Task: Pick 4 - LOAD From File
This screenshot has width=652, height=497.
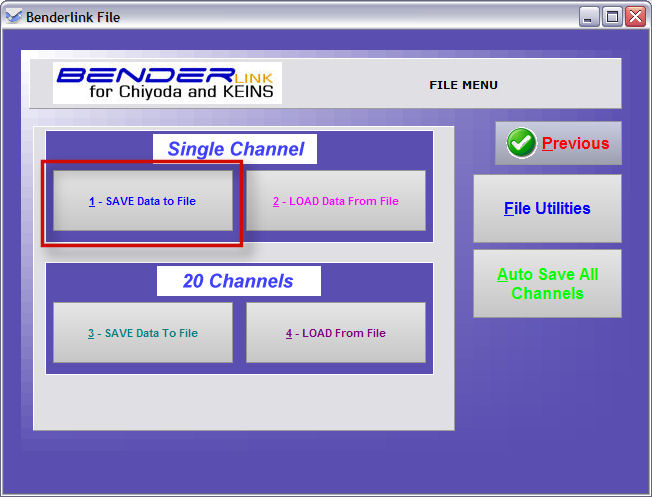Action: (335, 333)
